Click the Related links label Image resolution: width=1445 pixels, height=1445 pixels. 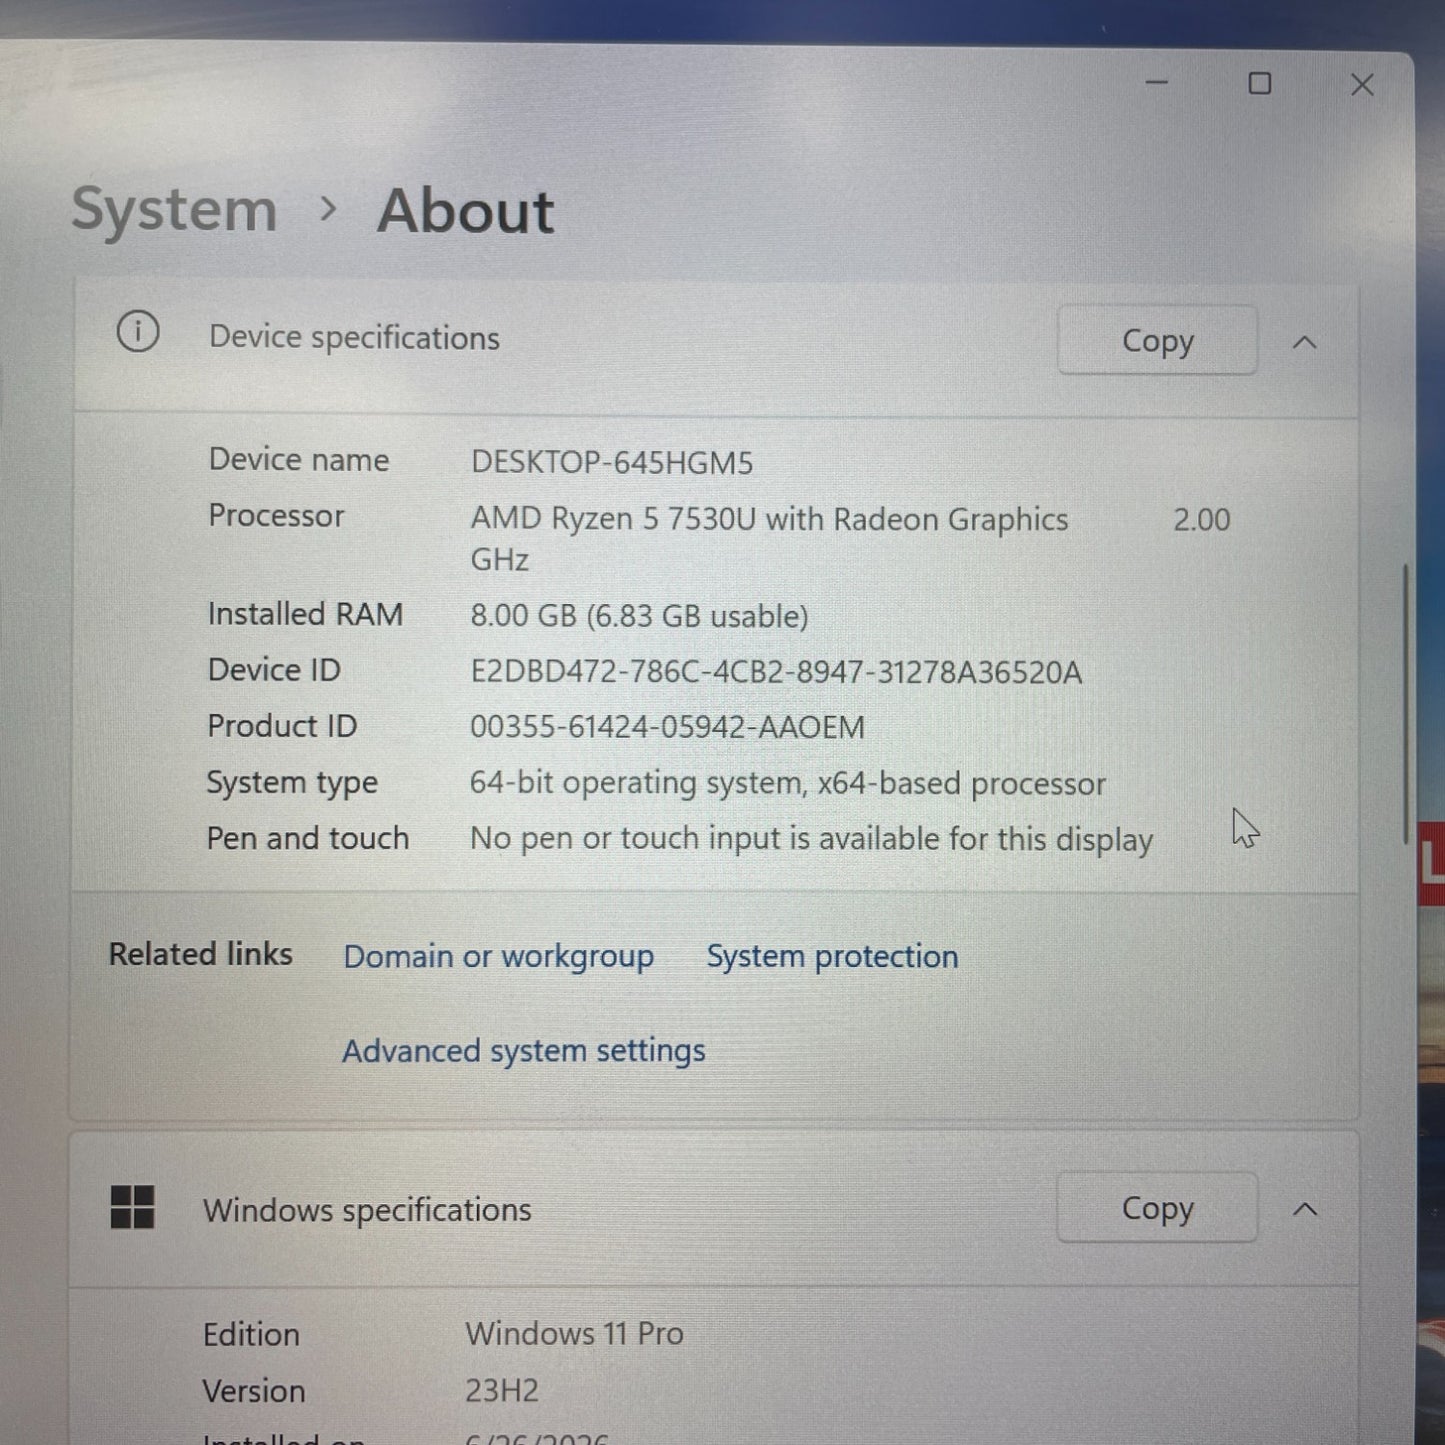200,954
